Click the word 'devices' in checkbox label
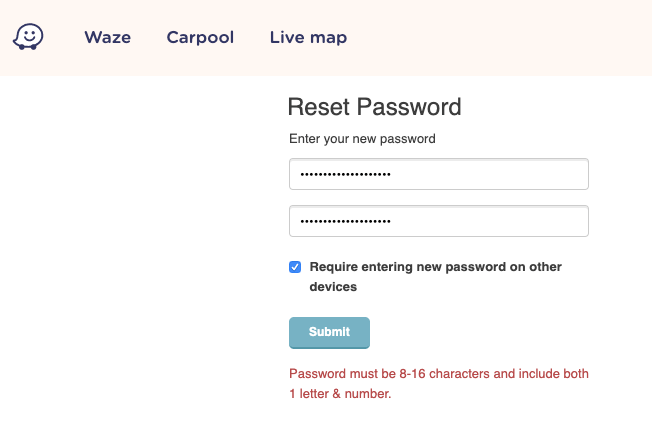Image resolution: width=652 pixels, height=443 pixels. pos(333,286)
